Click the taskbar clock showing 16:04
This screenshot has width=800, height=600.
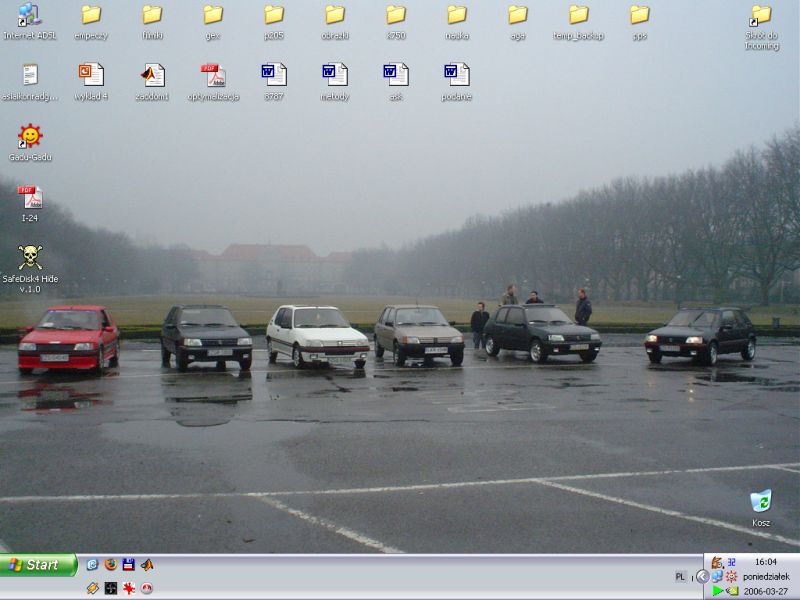[765, 562]
